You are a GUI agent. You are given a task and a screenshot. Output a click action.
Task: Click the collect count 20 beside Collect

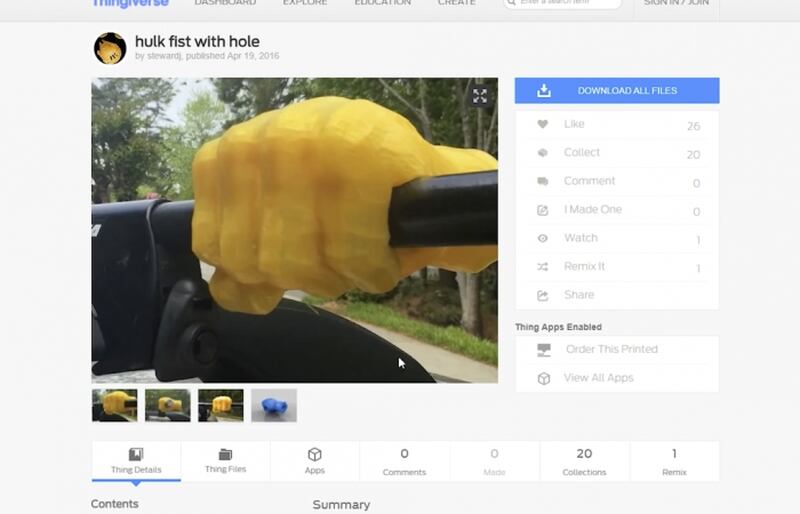[x=693, y=155]
